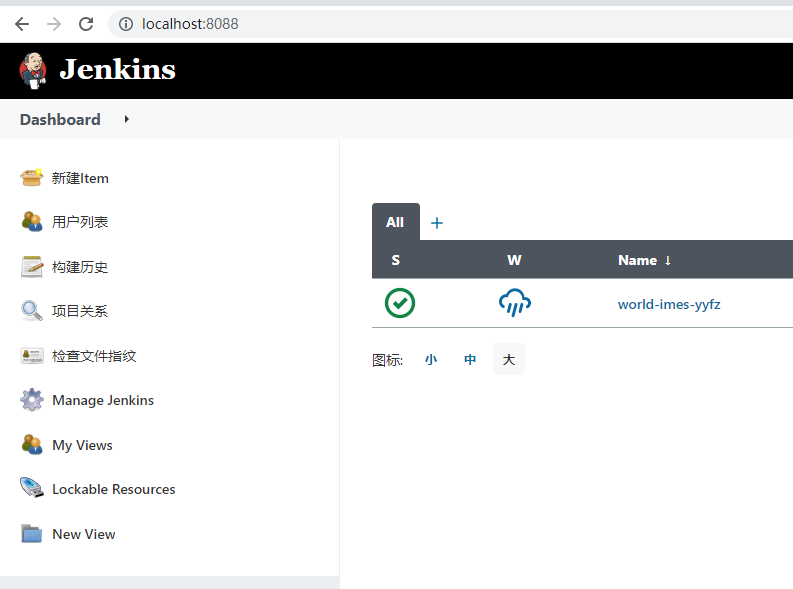Open Lockable Resources link
793x589 pixels.
pos(114,489)
